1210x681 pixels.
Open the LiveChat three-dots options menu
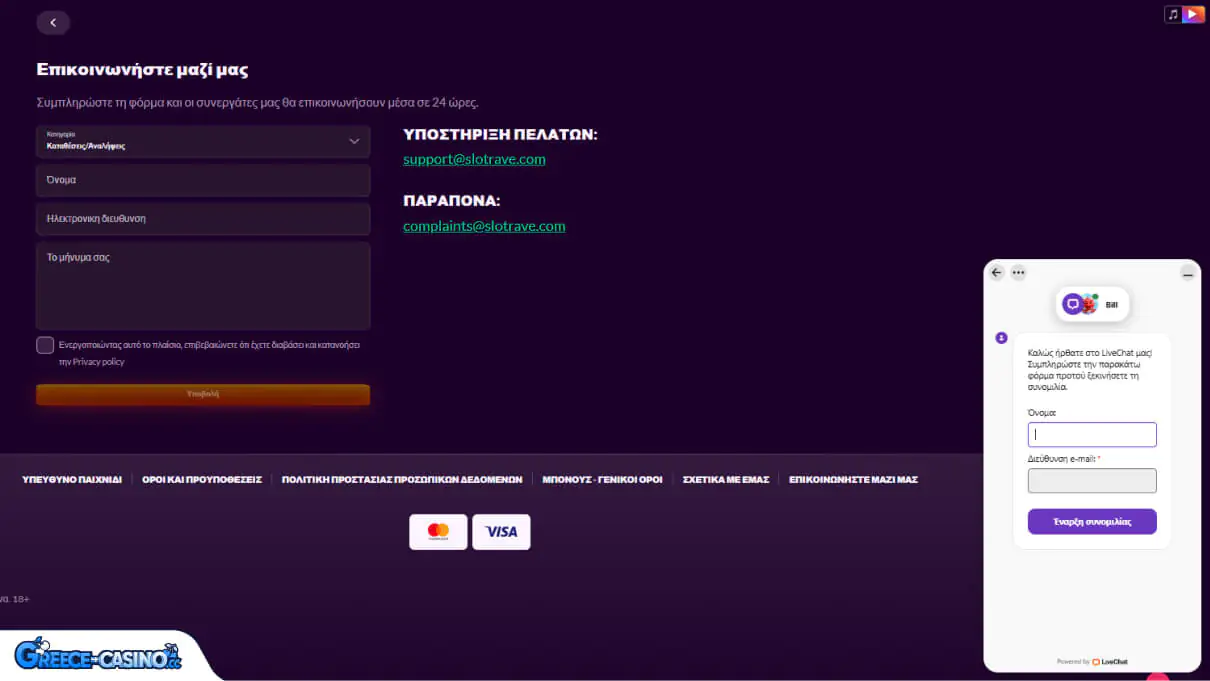tap(1018, 272)
